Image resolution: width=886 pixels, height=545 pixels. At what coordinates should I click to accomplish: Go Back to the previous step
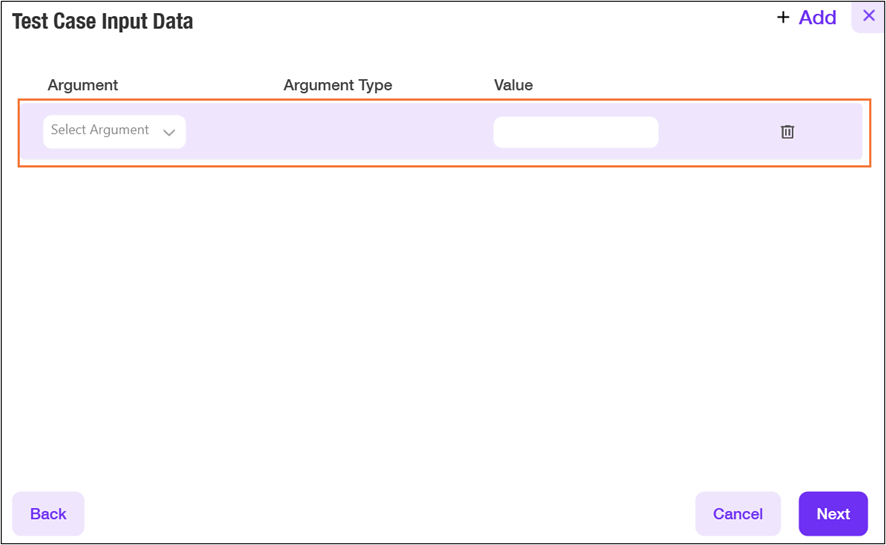pos(48,514)
